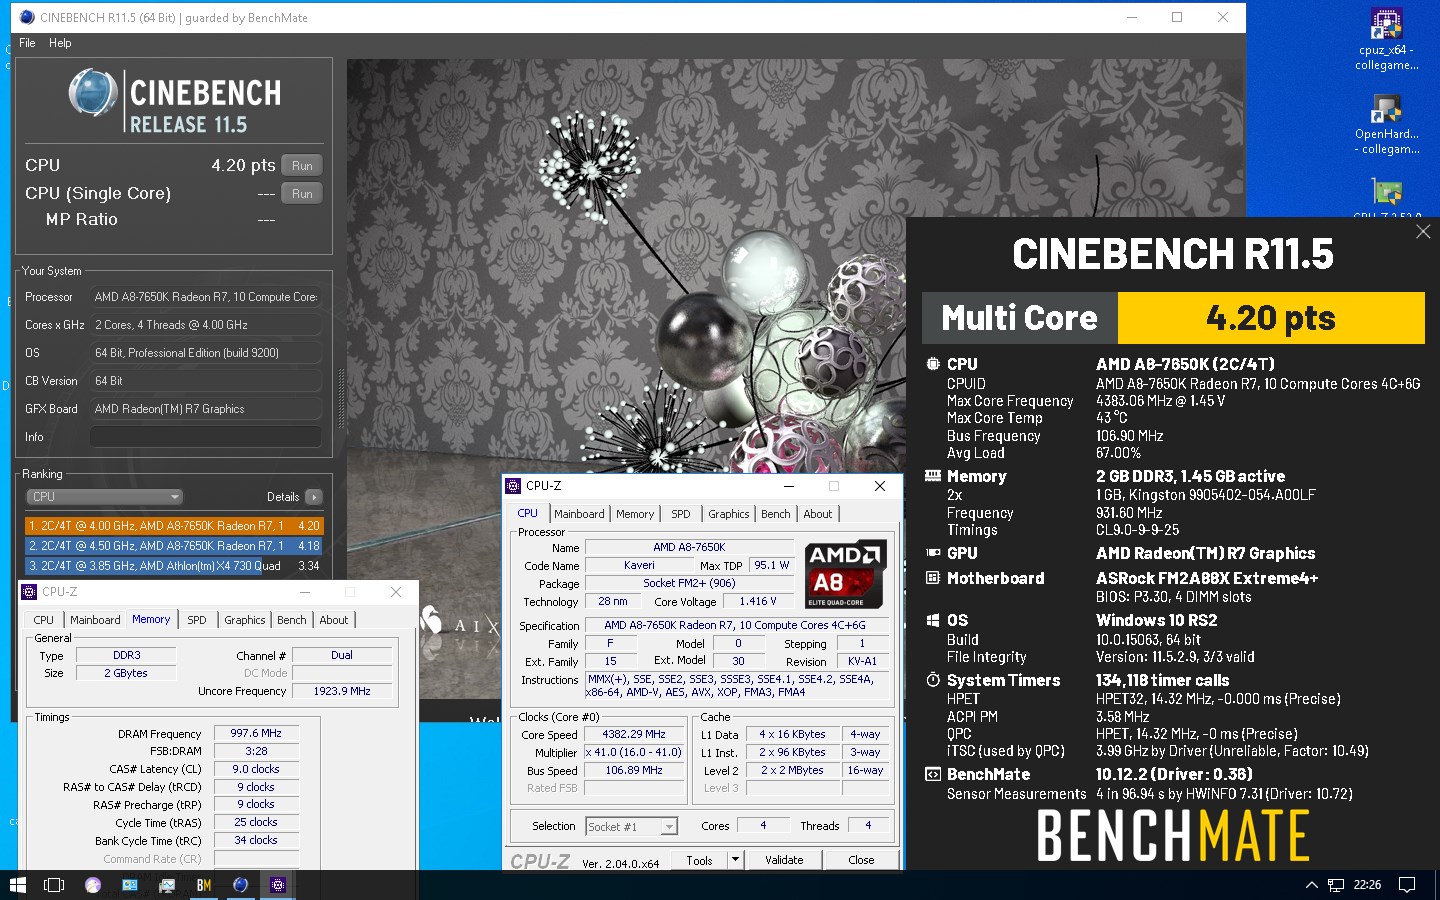Viewport: 1440px width, 900px height.
Task: Click the Multiplier value x 41.0
Action: (634, 752)
